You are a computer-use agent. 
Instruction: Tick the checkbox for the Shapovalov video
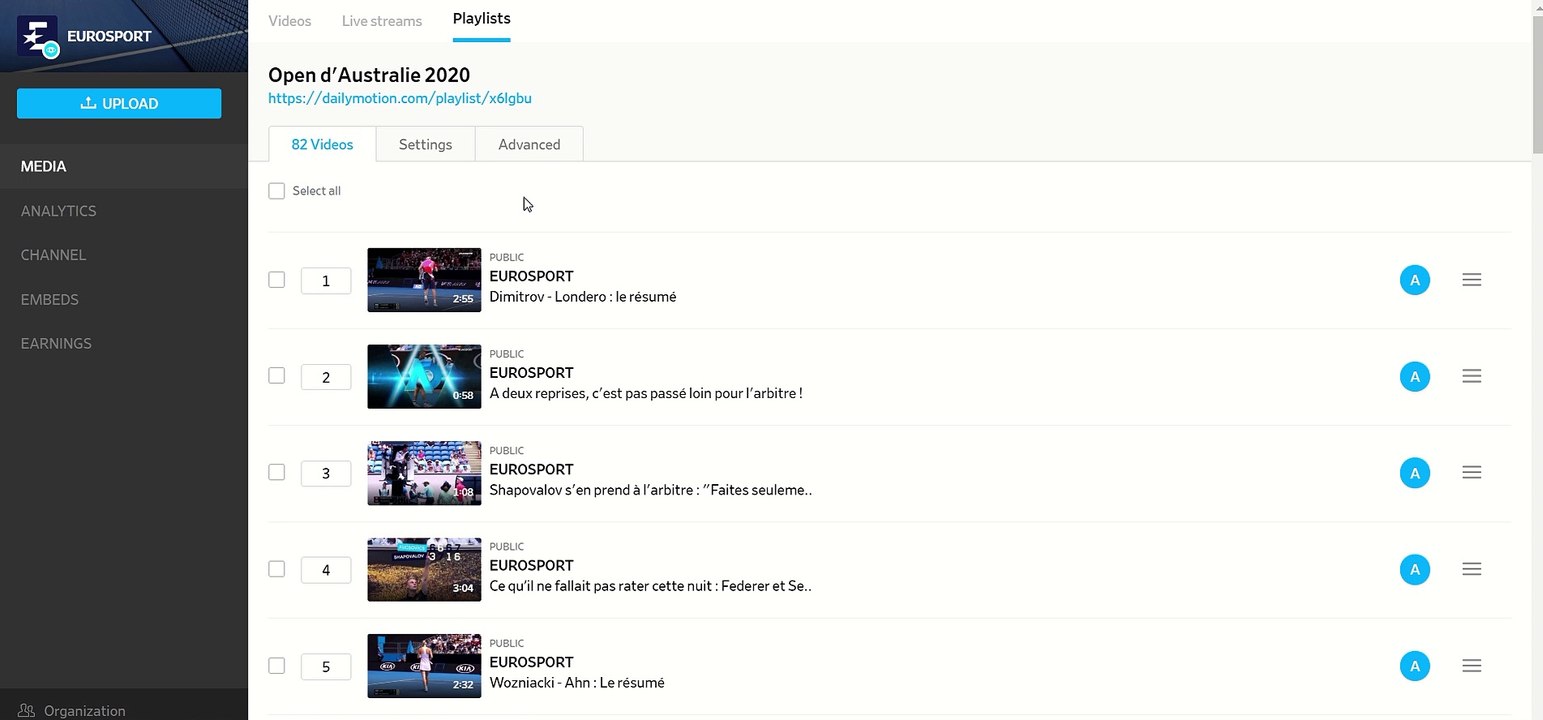(277, 472)
